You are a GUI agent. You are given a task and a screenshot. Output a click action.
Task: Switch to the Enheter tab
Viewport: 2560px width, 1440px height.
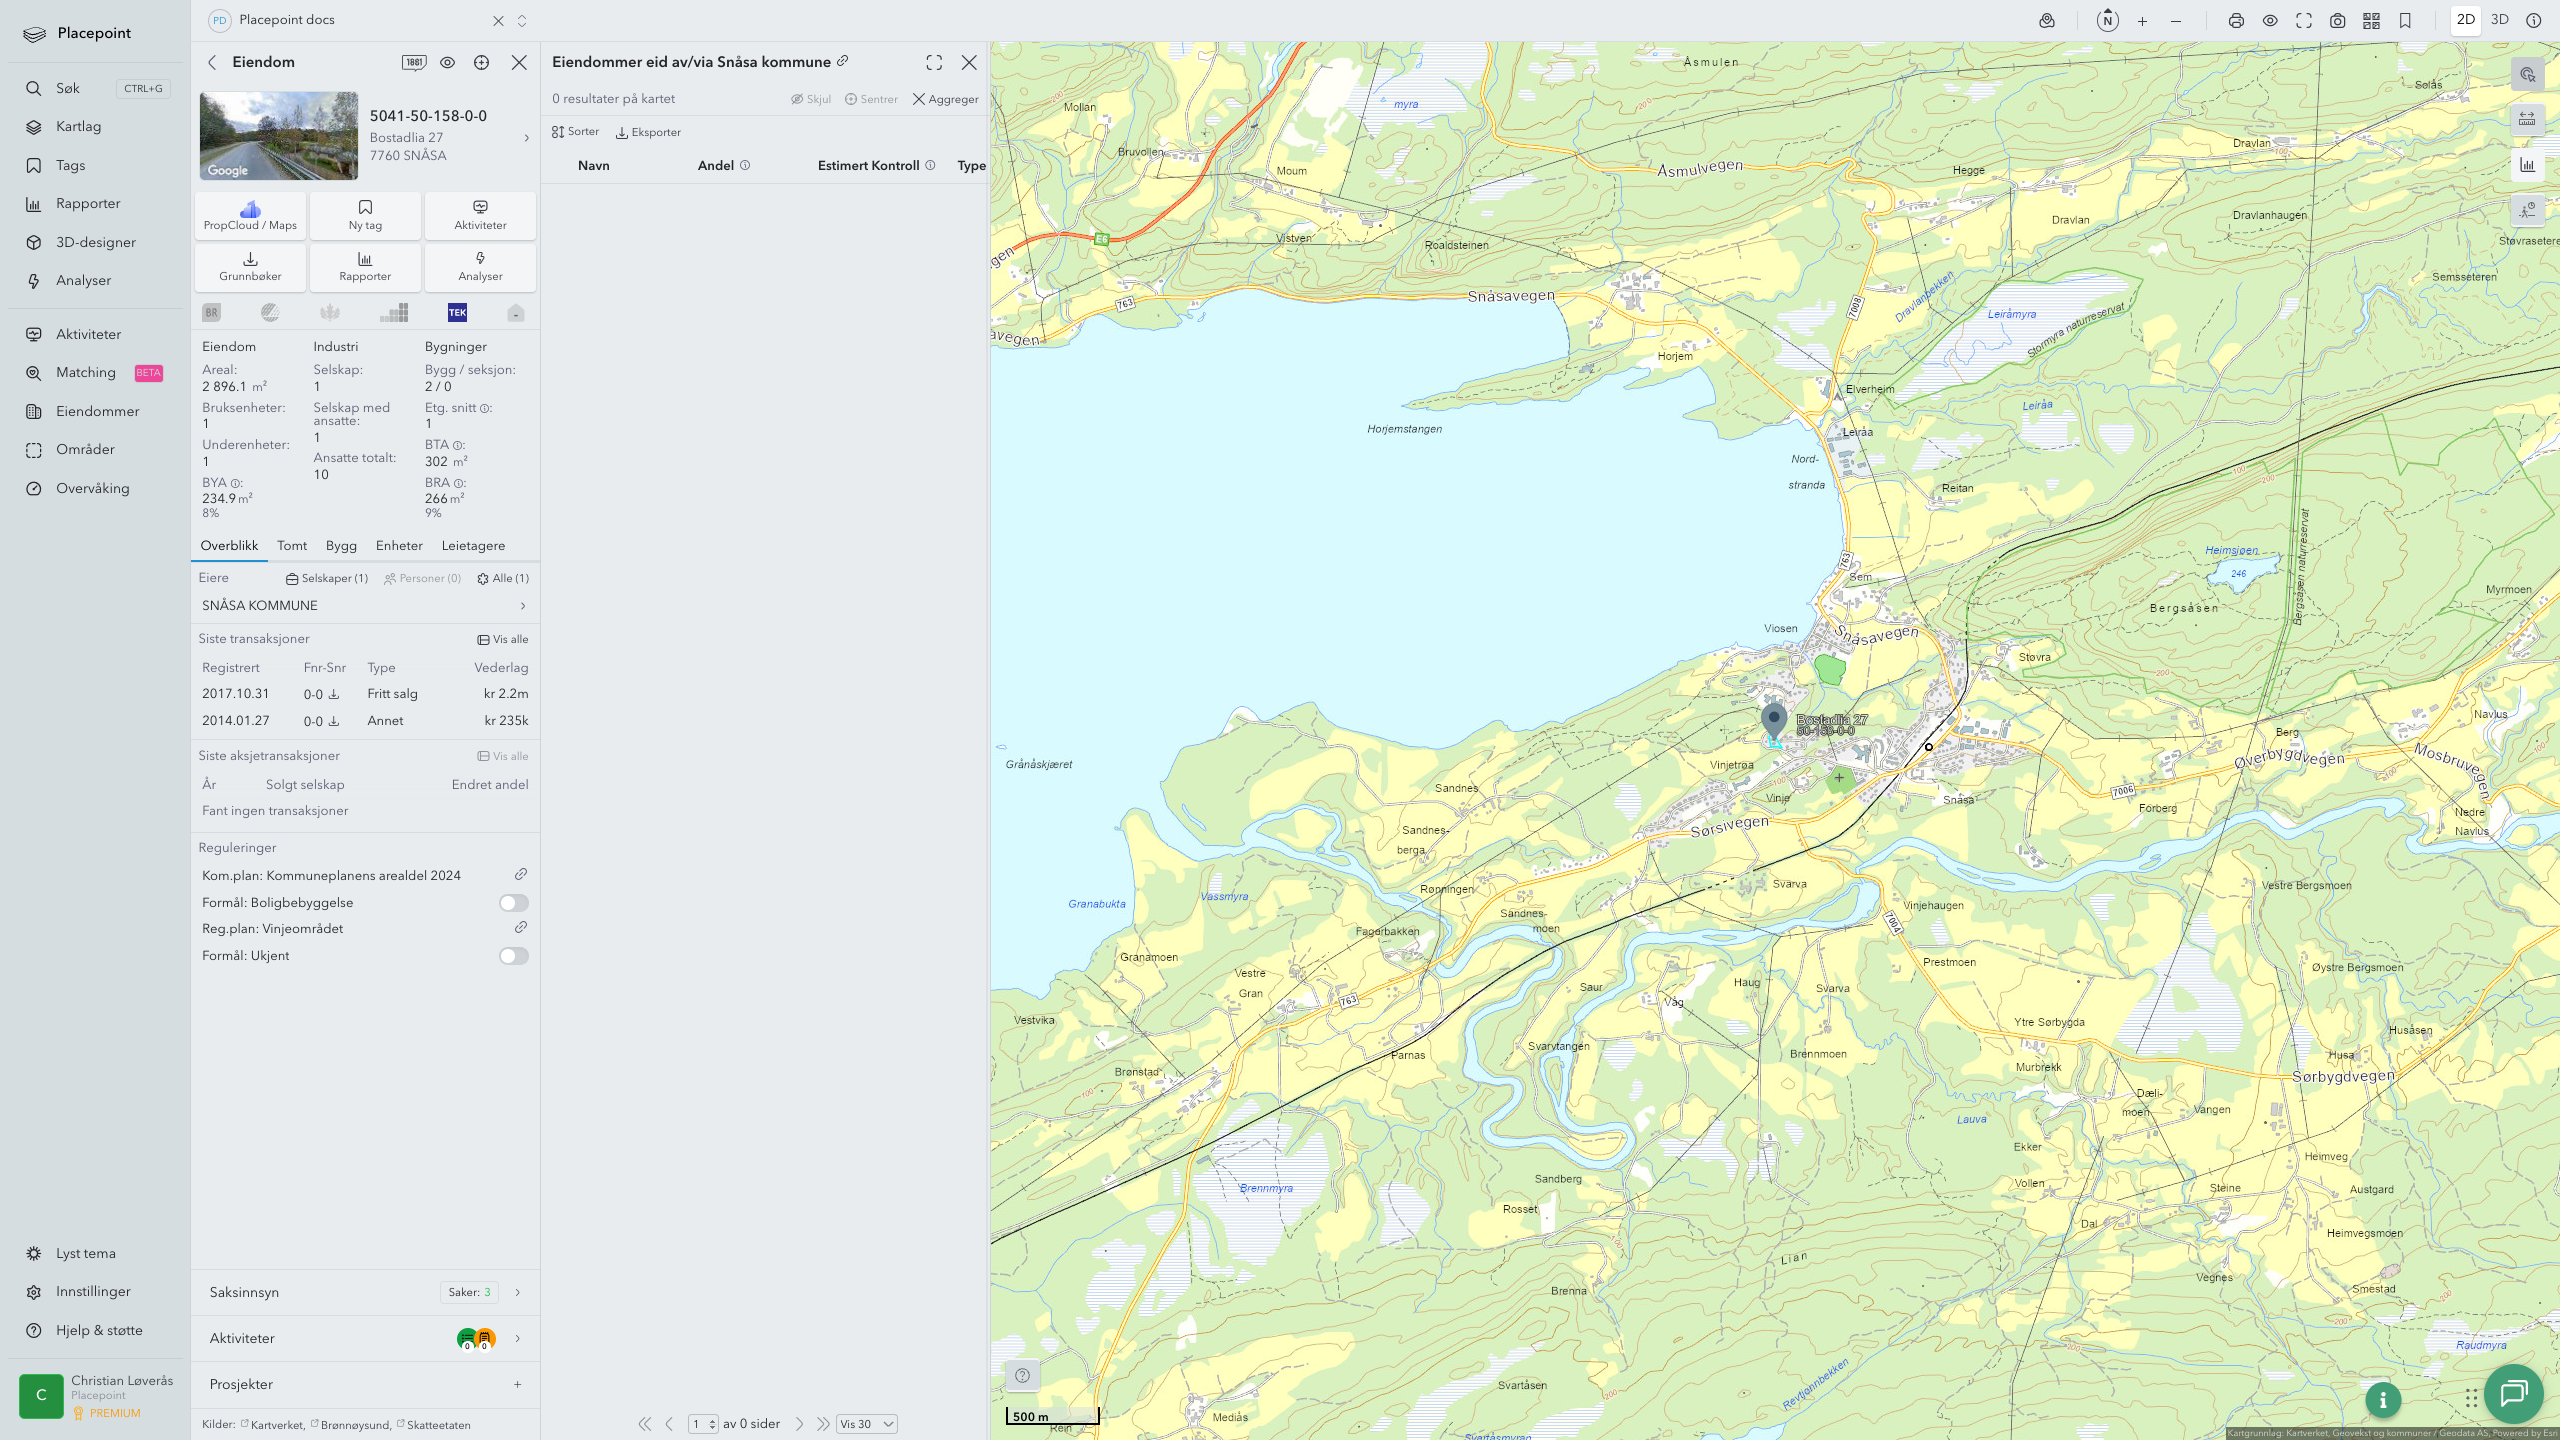(399, 546)
